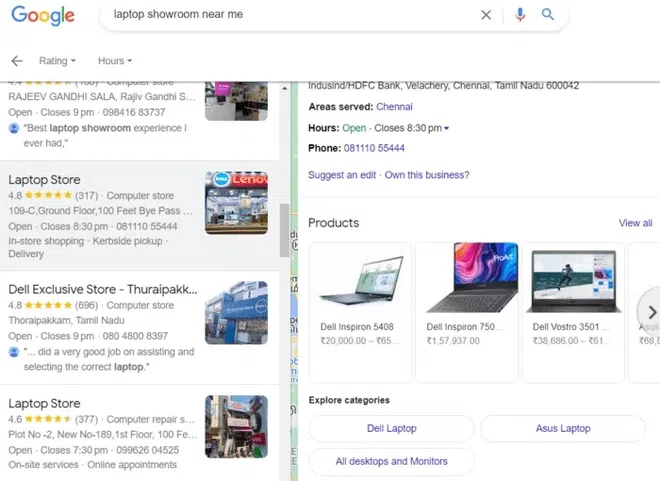Start voice search with microphone icon
The image size is (660, 481).
pos(520,15)
